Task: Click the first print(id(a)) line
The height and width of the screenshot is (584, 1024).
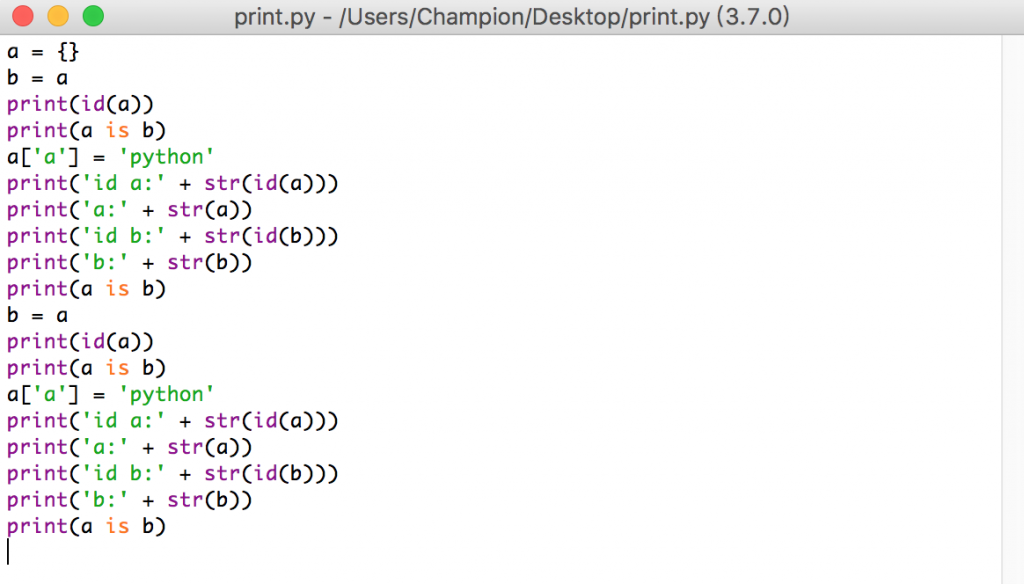Action: pos(80,104)
